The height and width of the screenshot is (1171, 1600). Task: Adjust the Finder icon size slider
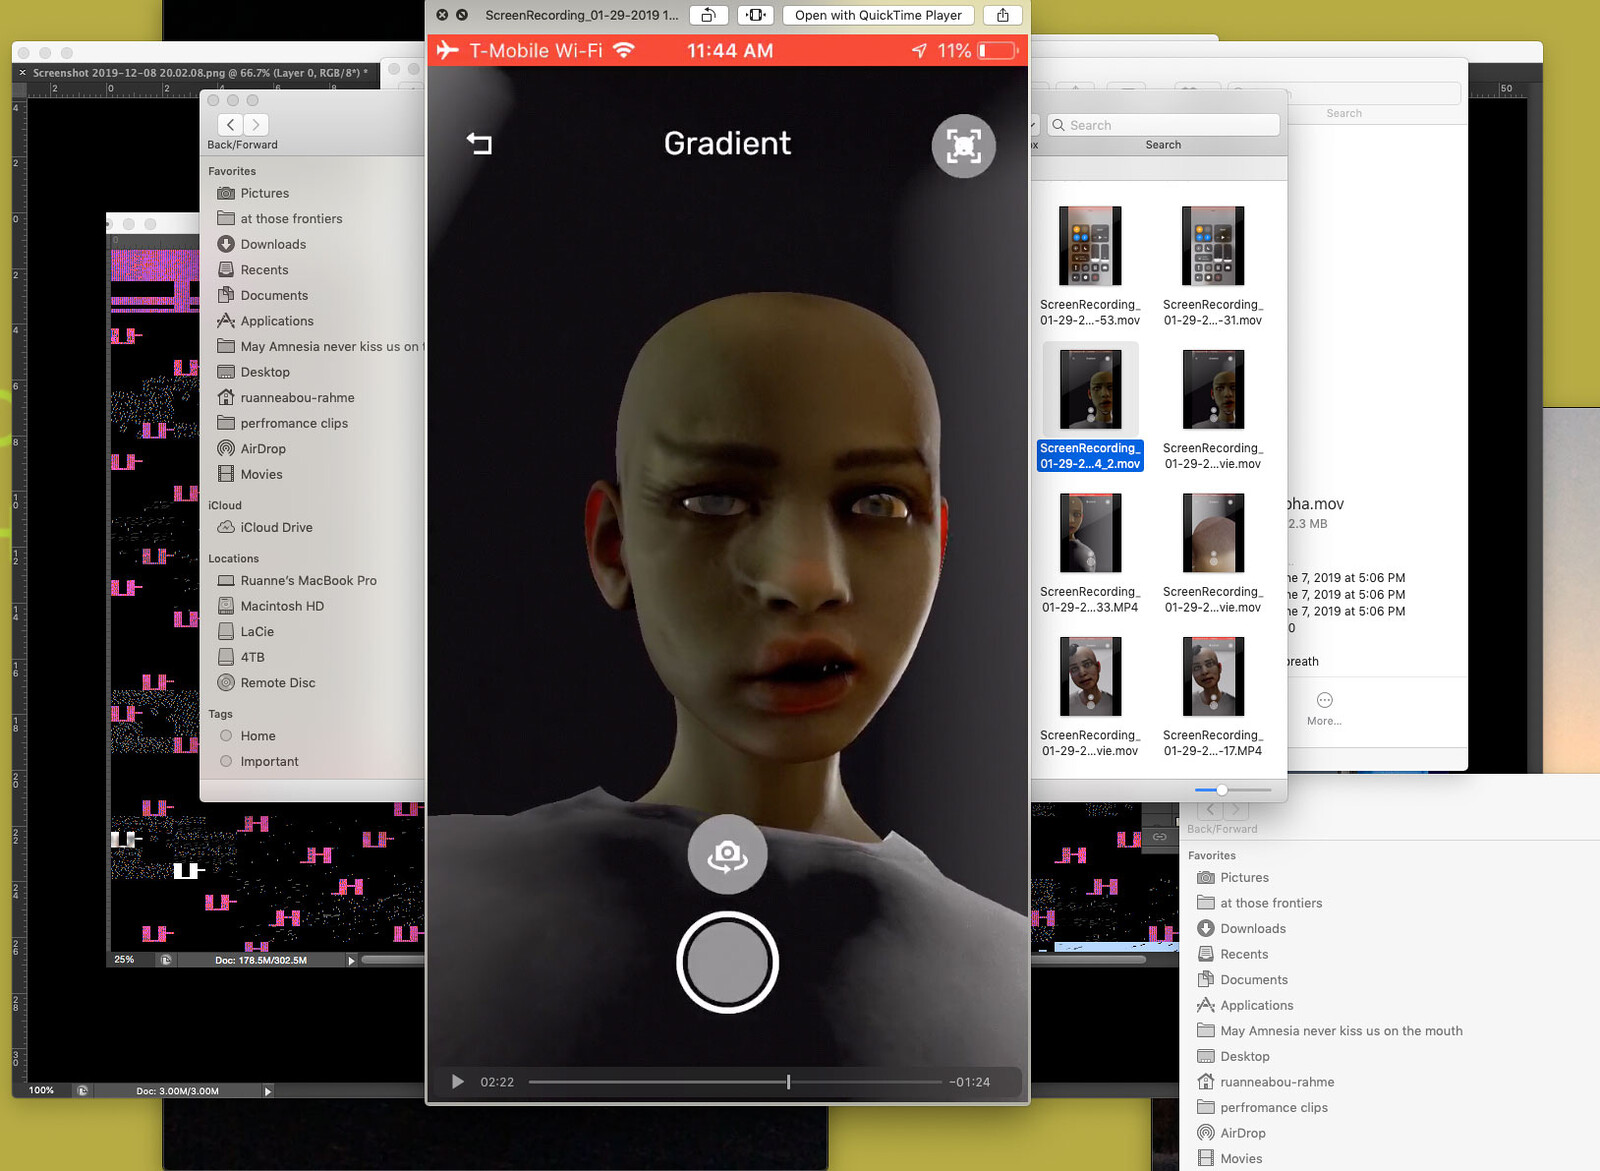click(1222, 790)
